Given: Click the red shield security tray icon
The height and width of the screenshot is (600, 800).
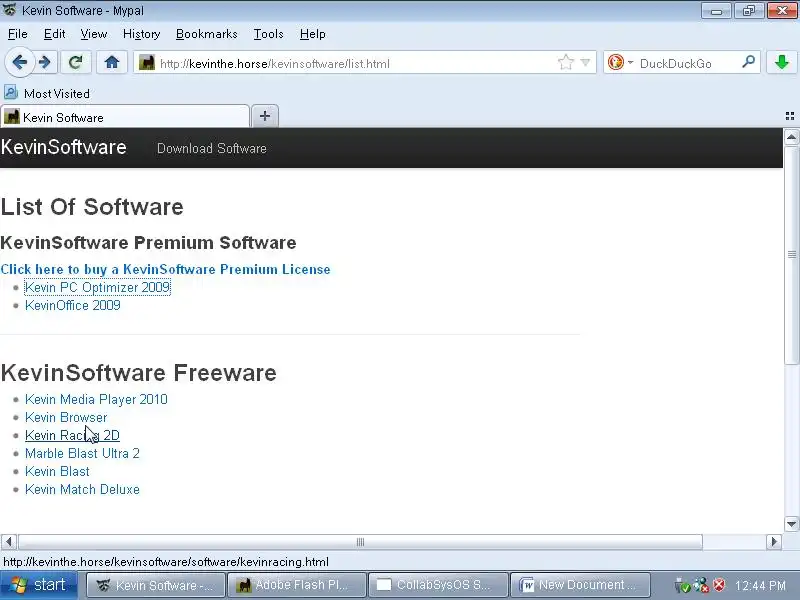Looking at the screenshot, I should click(x=719, y=585).
